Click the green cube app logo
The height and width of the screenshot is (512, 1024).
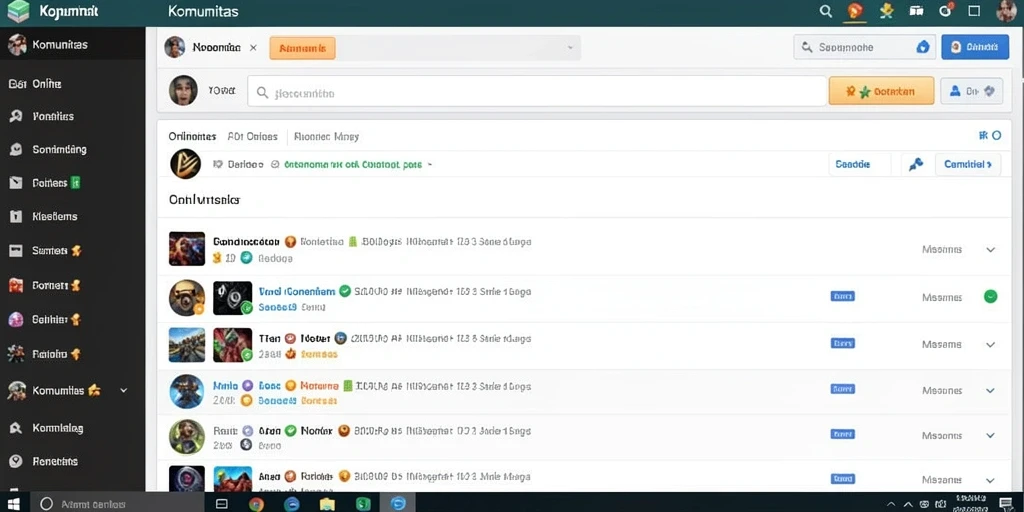click(18, 11)
